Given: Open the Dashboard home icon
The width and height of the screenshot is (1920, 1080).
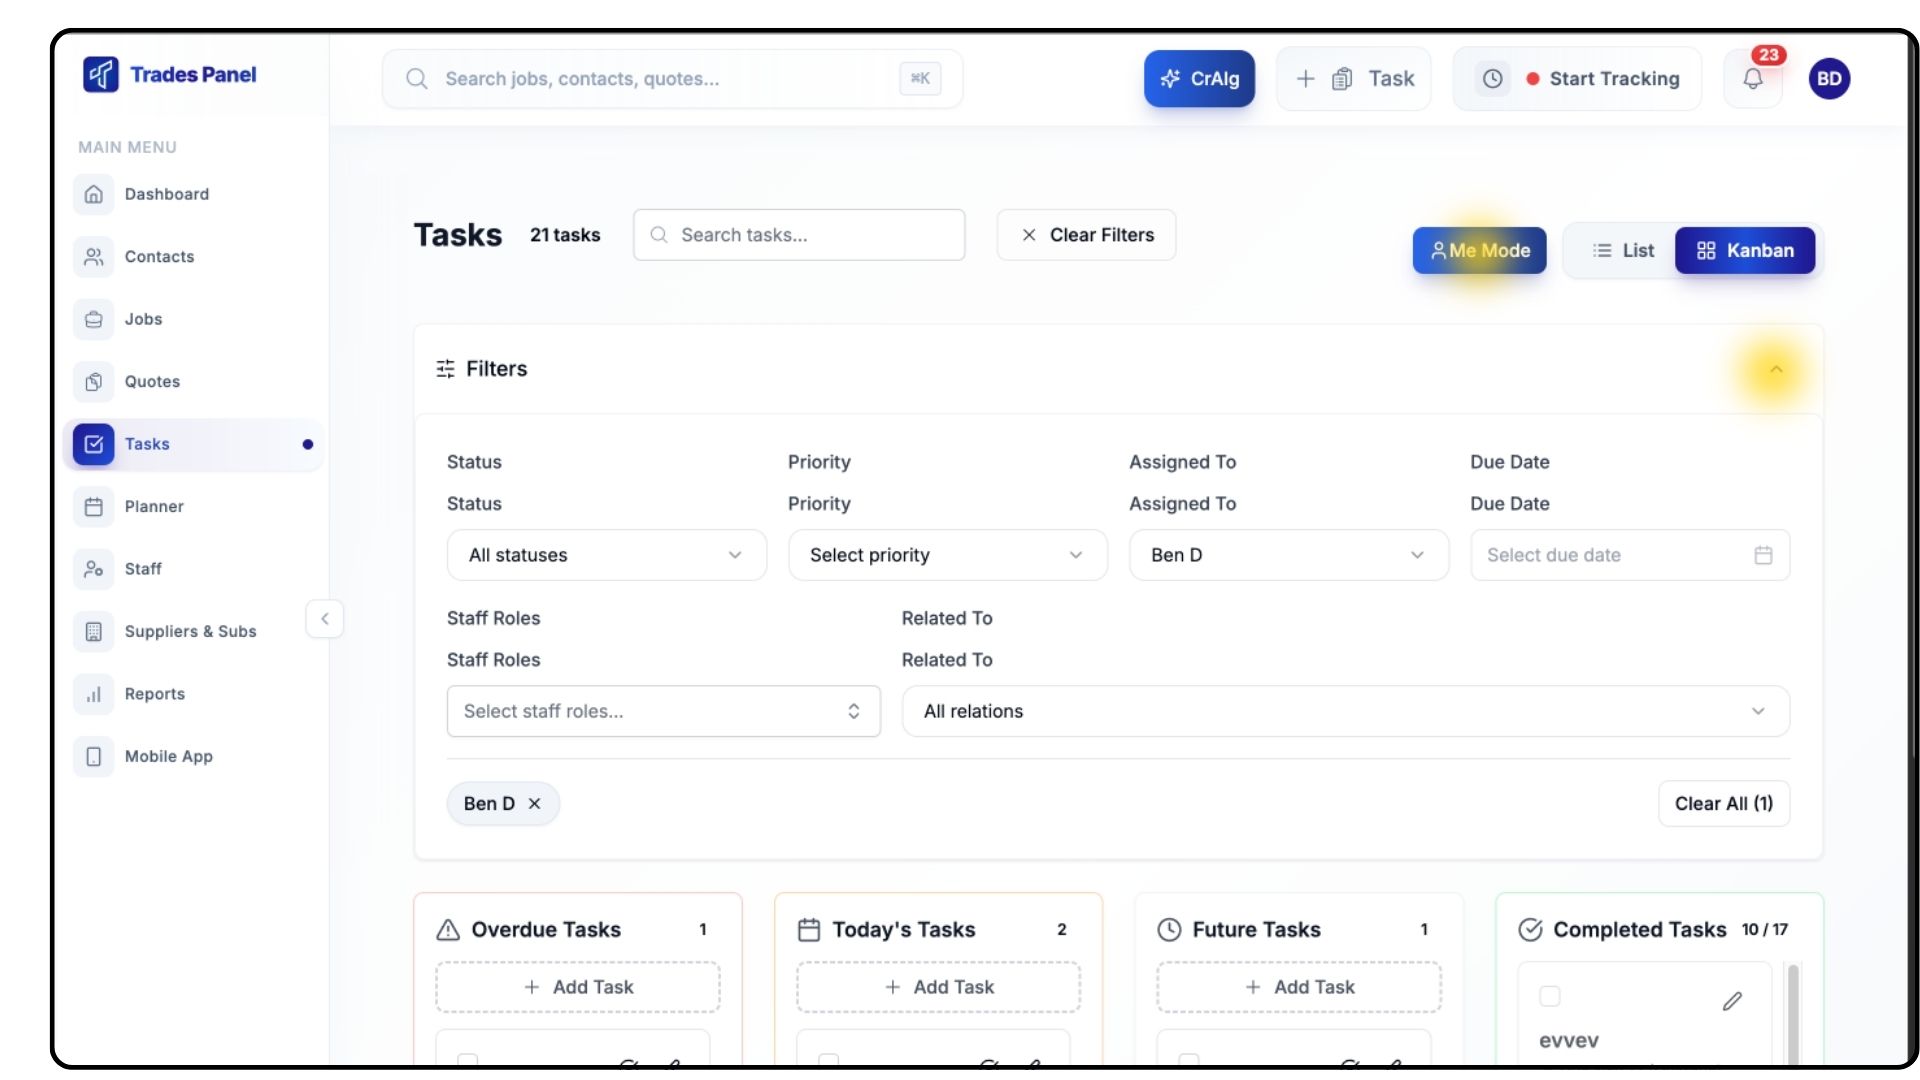Looking at the screenshot, I should (x=94, y=194).
